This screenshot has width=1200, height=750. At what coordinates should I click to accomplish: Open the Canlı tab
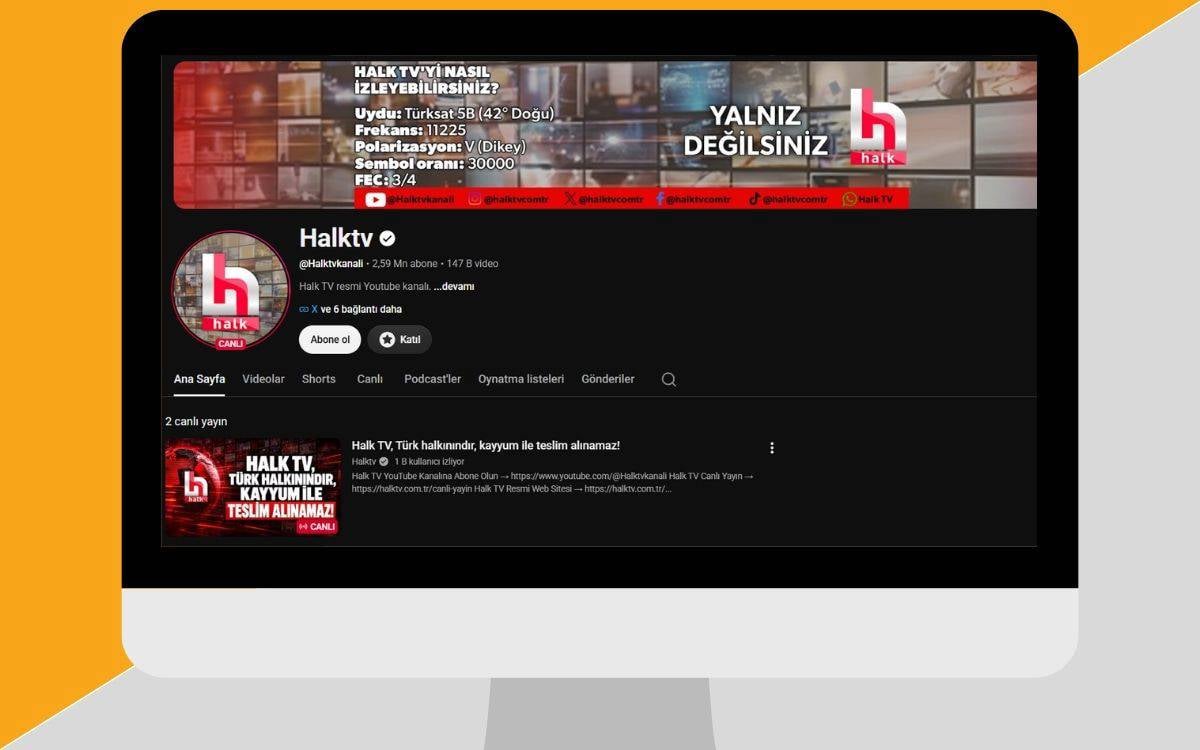point(370,379)
